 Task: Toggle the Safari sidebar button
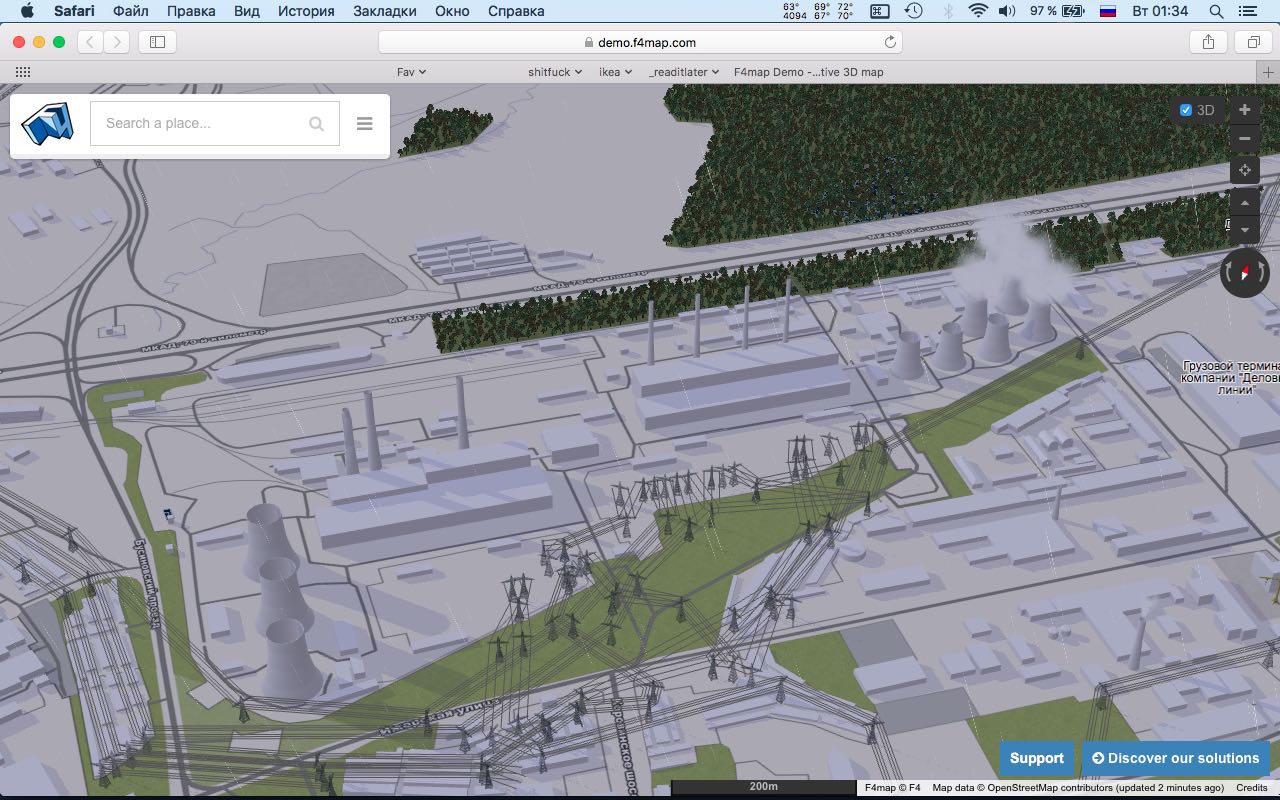[x=157, y=42]
